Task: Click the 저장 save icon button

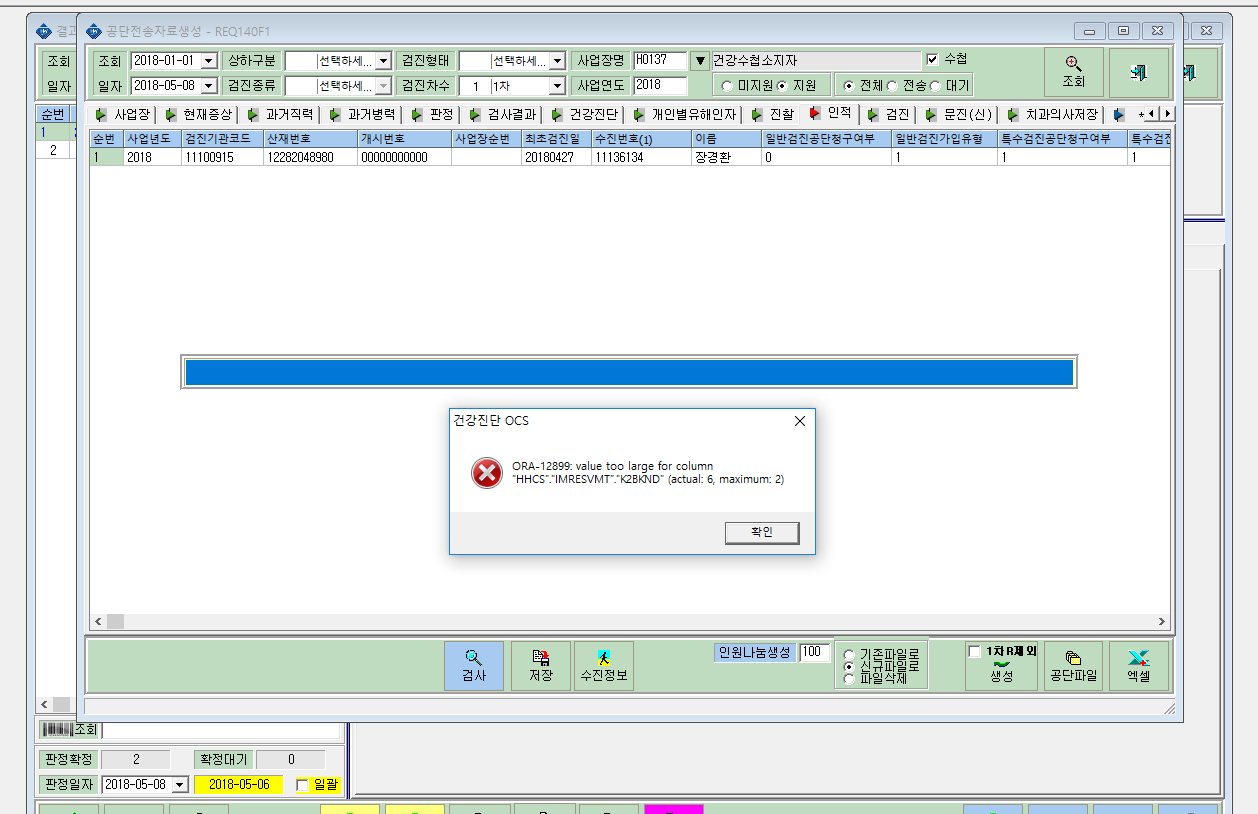Action: (x=541, y=666)
